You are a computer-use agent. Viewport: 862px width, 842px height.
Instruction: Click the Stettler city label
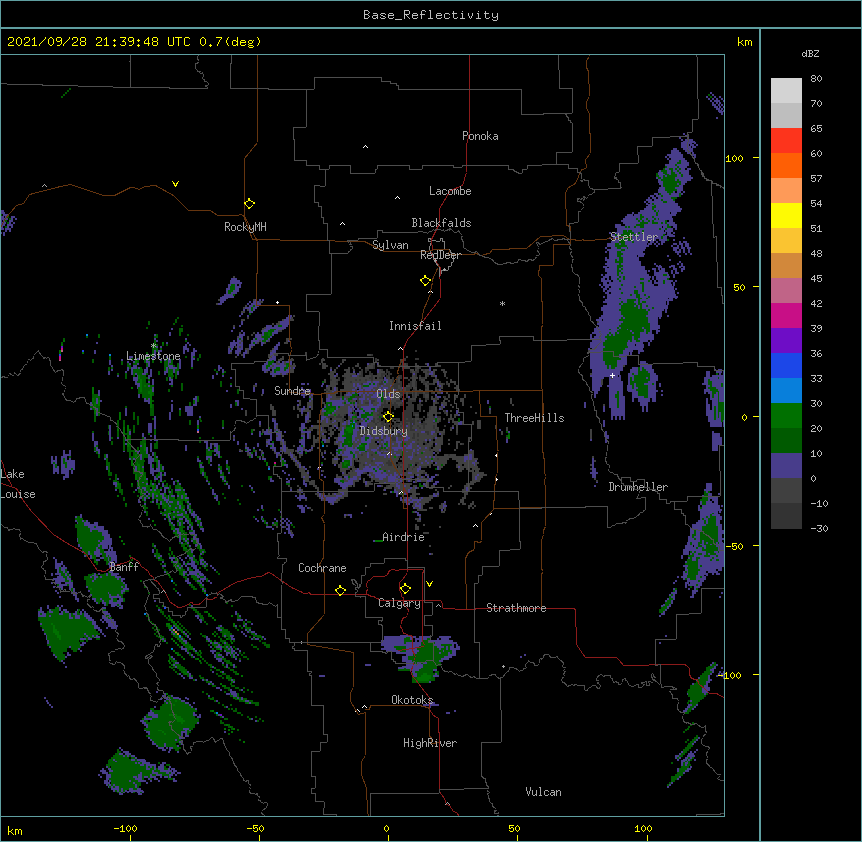pos(634,237)
